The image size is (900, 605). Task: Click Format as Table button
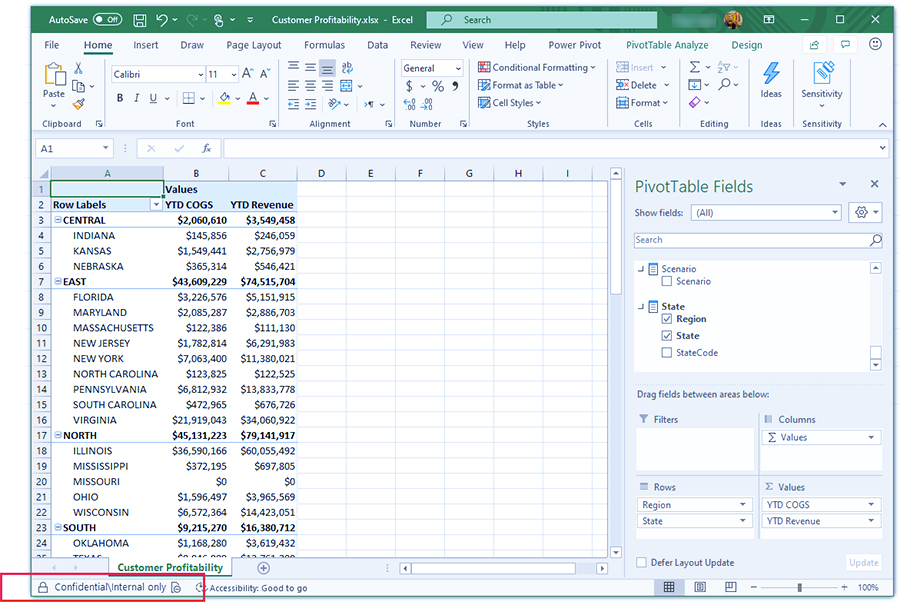[x=521, y=86]
